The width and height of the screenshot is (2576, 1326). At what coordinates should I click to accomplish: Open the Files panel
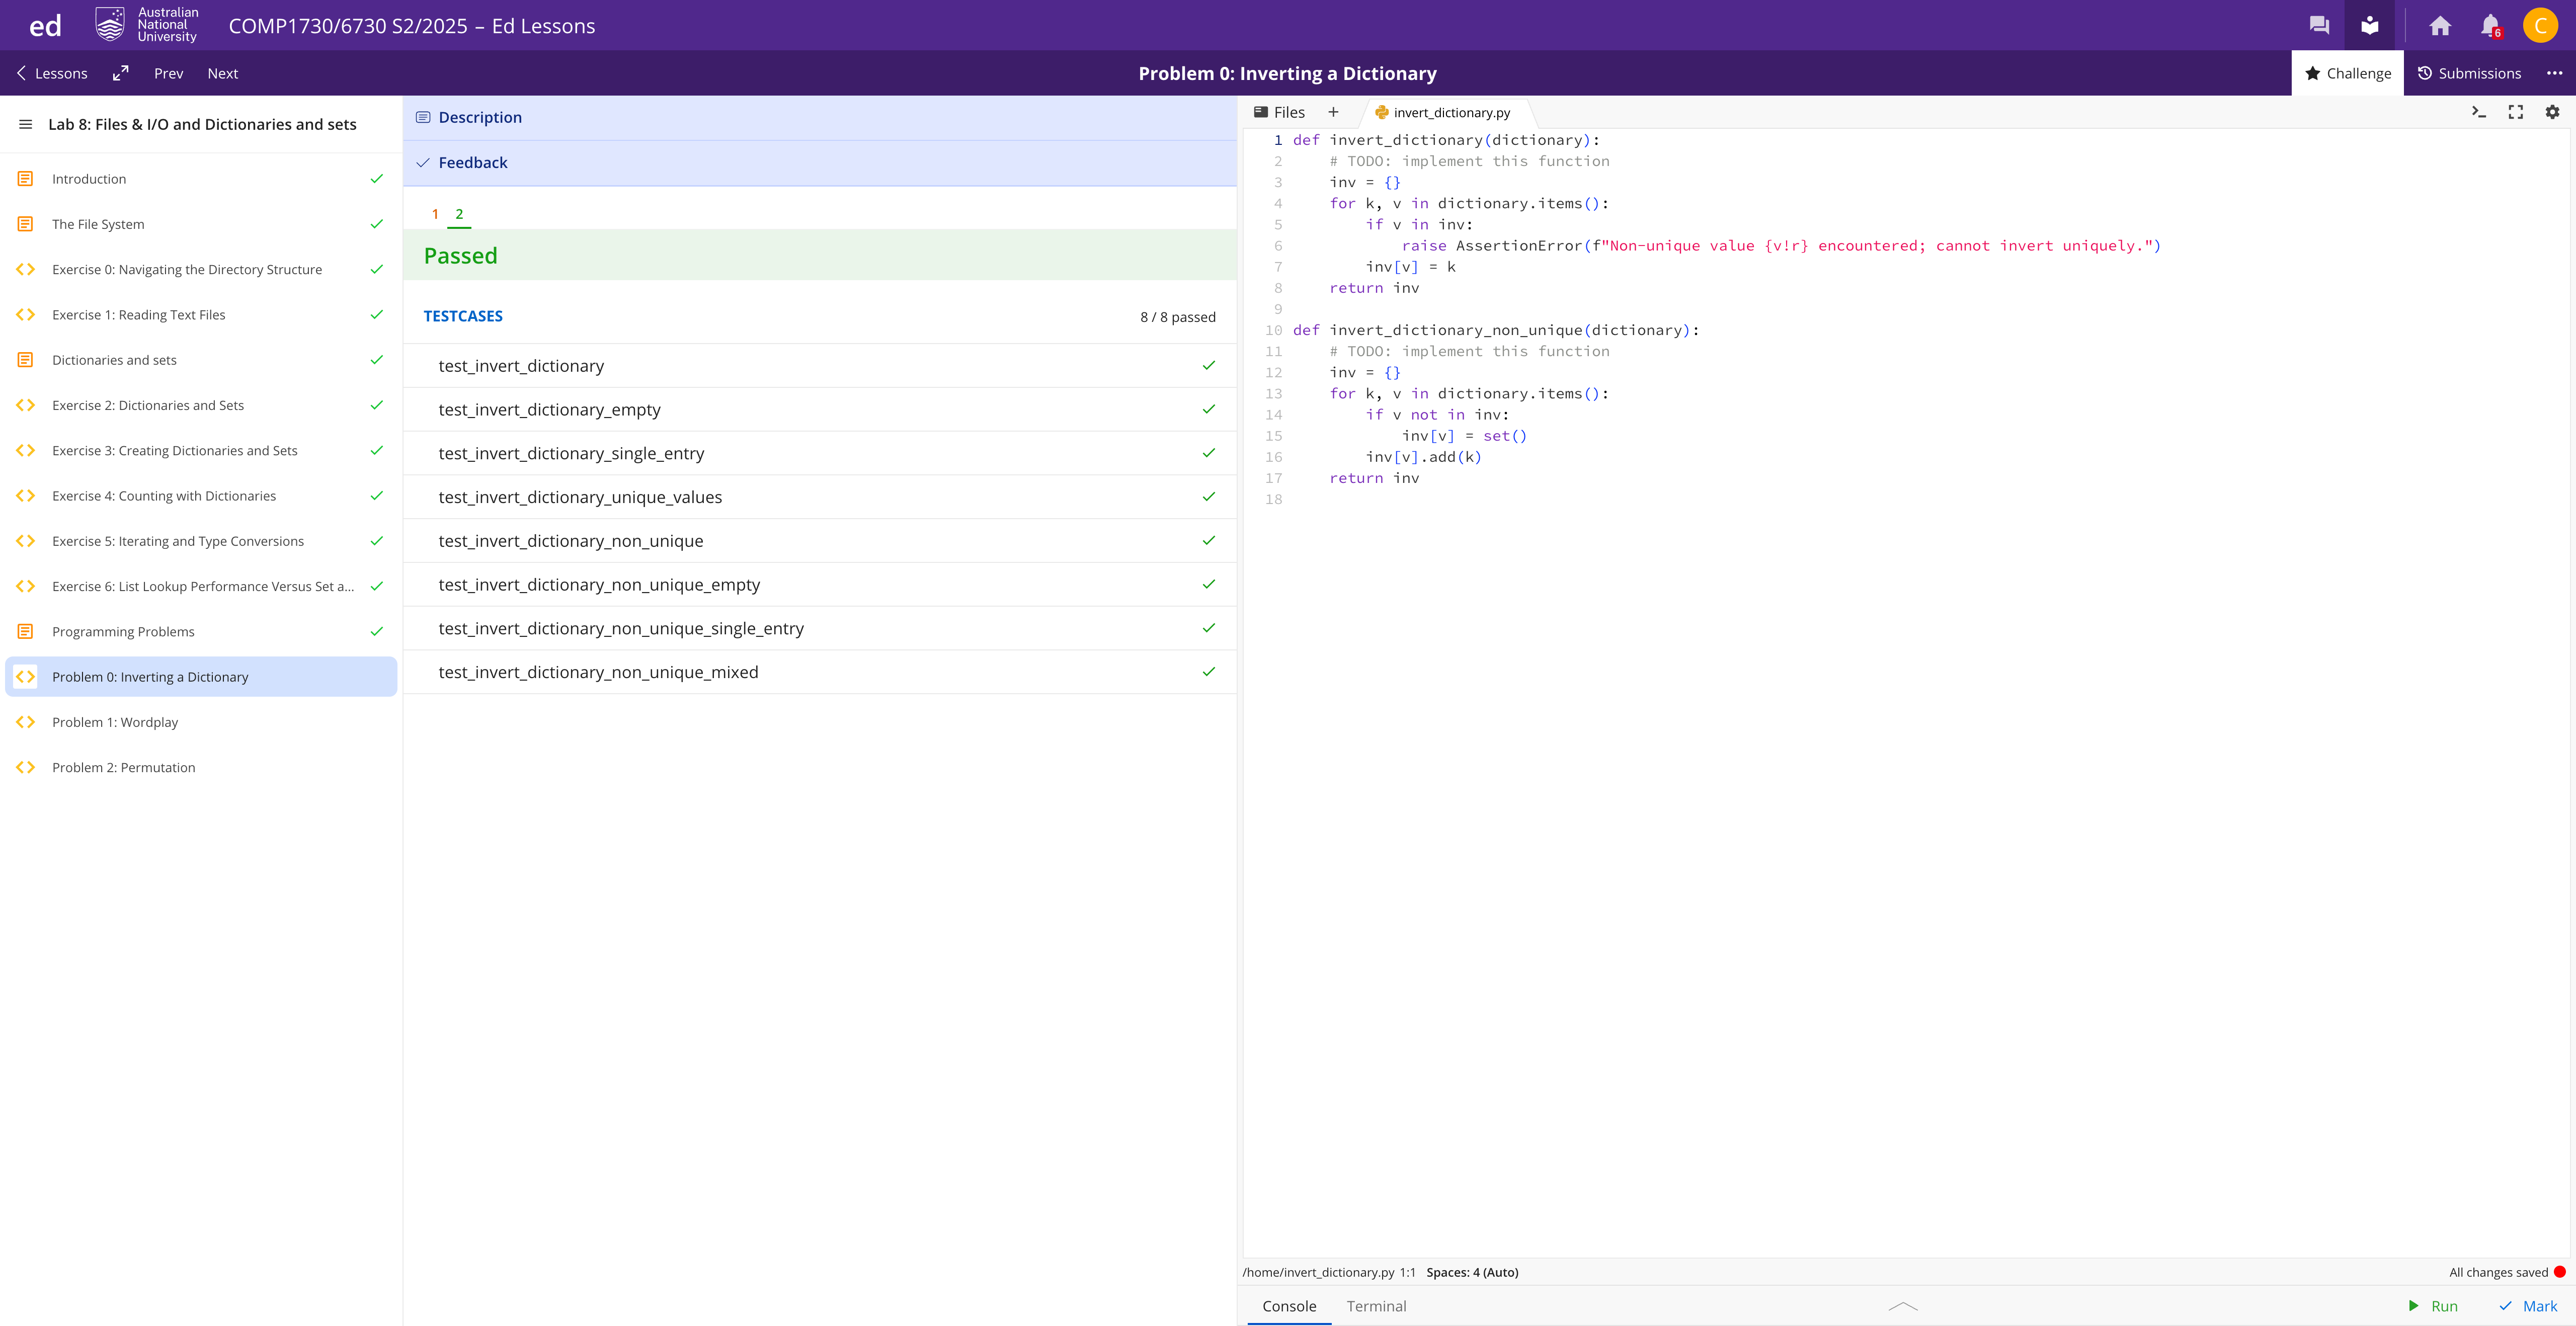(x=1279, y=112)
